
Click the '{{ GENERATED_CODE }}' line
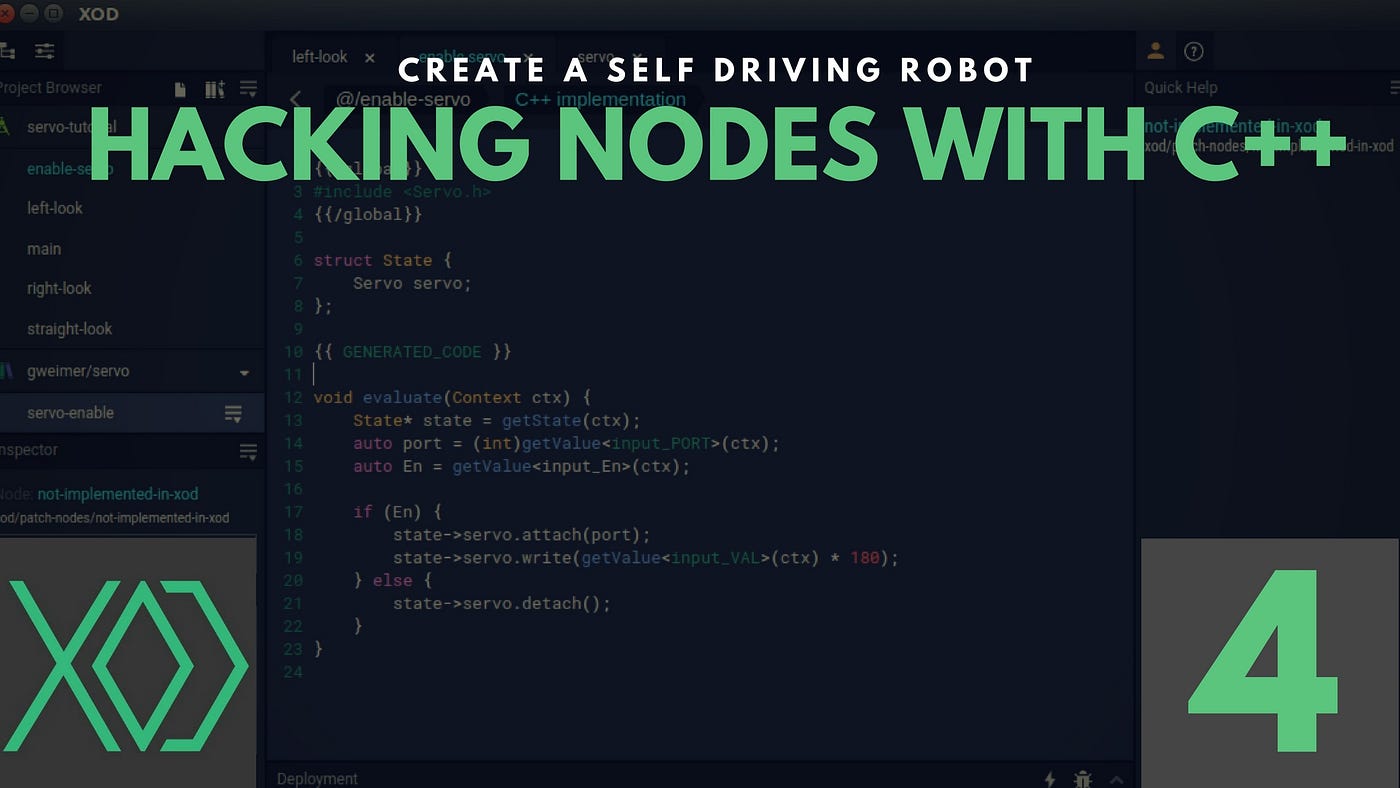412,352
